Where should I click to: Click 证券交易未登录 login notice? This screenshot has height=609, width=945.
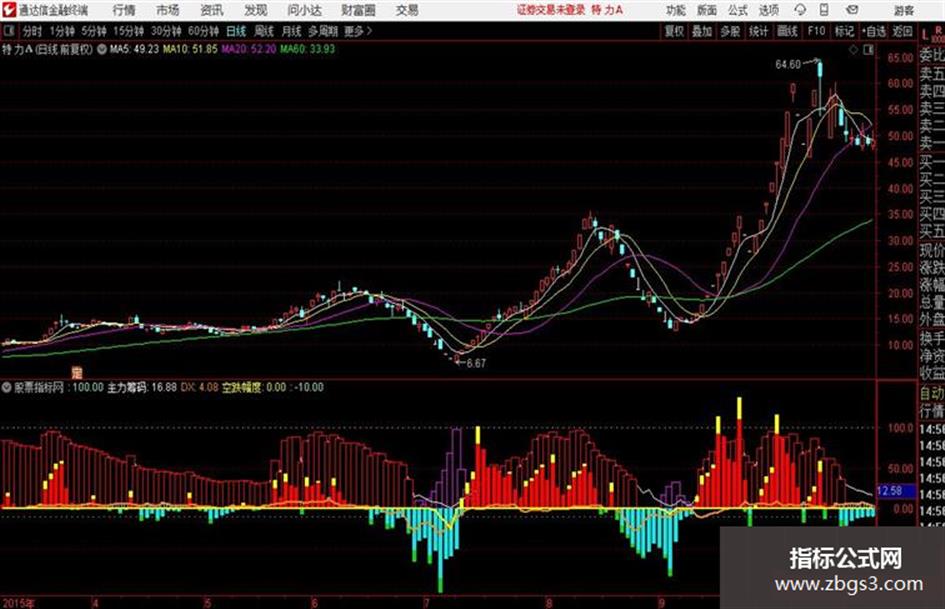551,10
